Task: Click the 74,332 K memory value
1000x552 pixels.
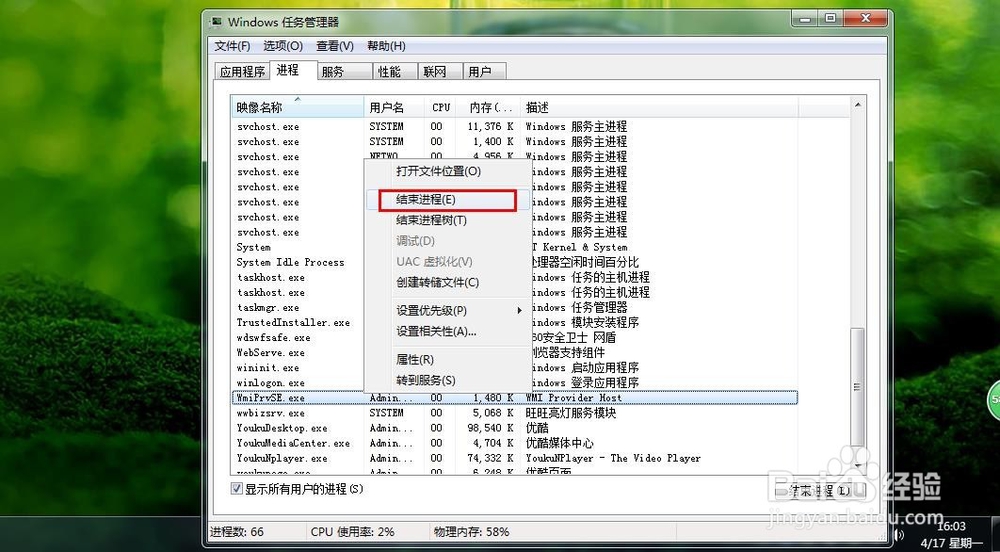Action: [x=490, y=458]
